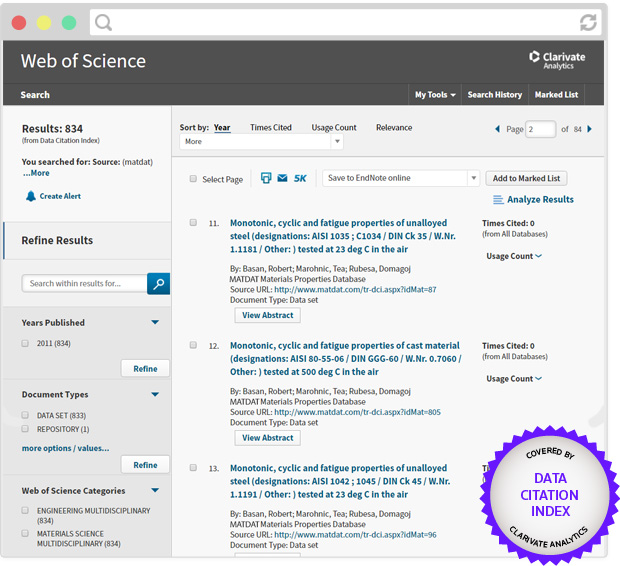Sort results by Year
This screenshot has width=620, height=566.
tap(222, 128)
